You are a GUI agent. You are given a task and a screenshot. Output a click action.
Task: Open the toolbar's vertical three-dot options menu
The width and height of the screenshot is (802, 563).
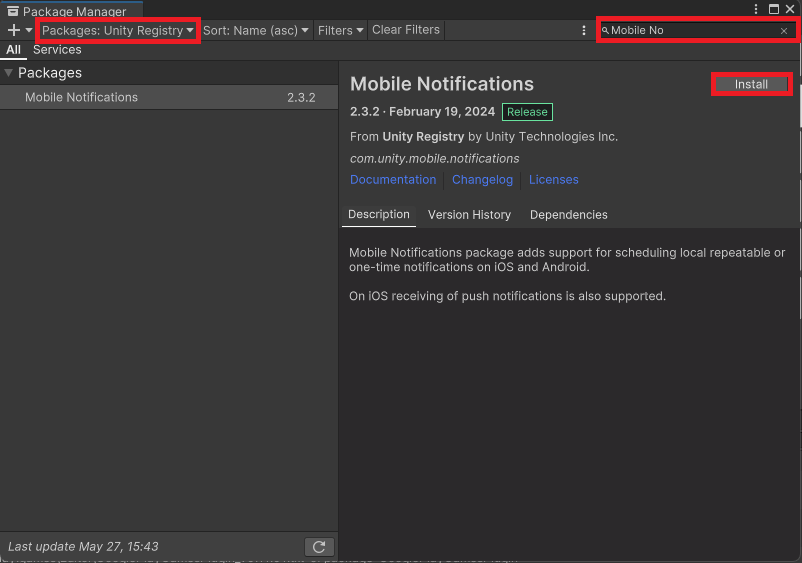(584, 30)
